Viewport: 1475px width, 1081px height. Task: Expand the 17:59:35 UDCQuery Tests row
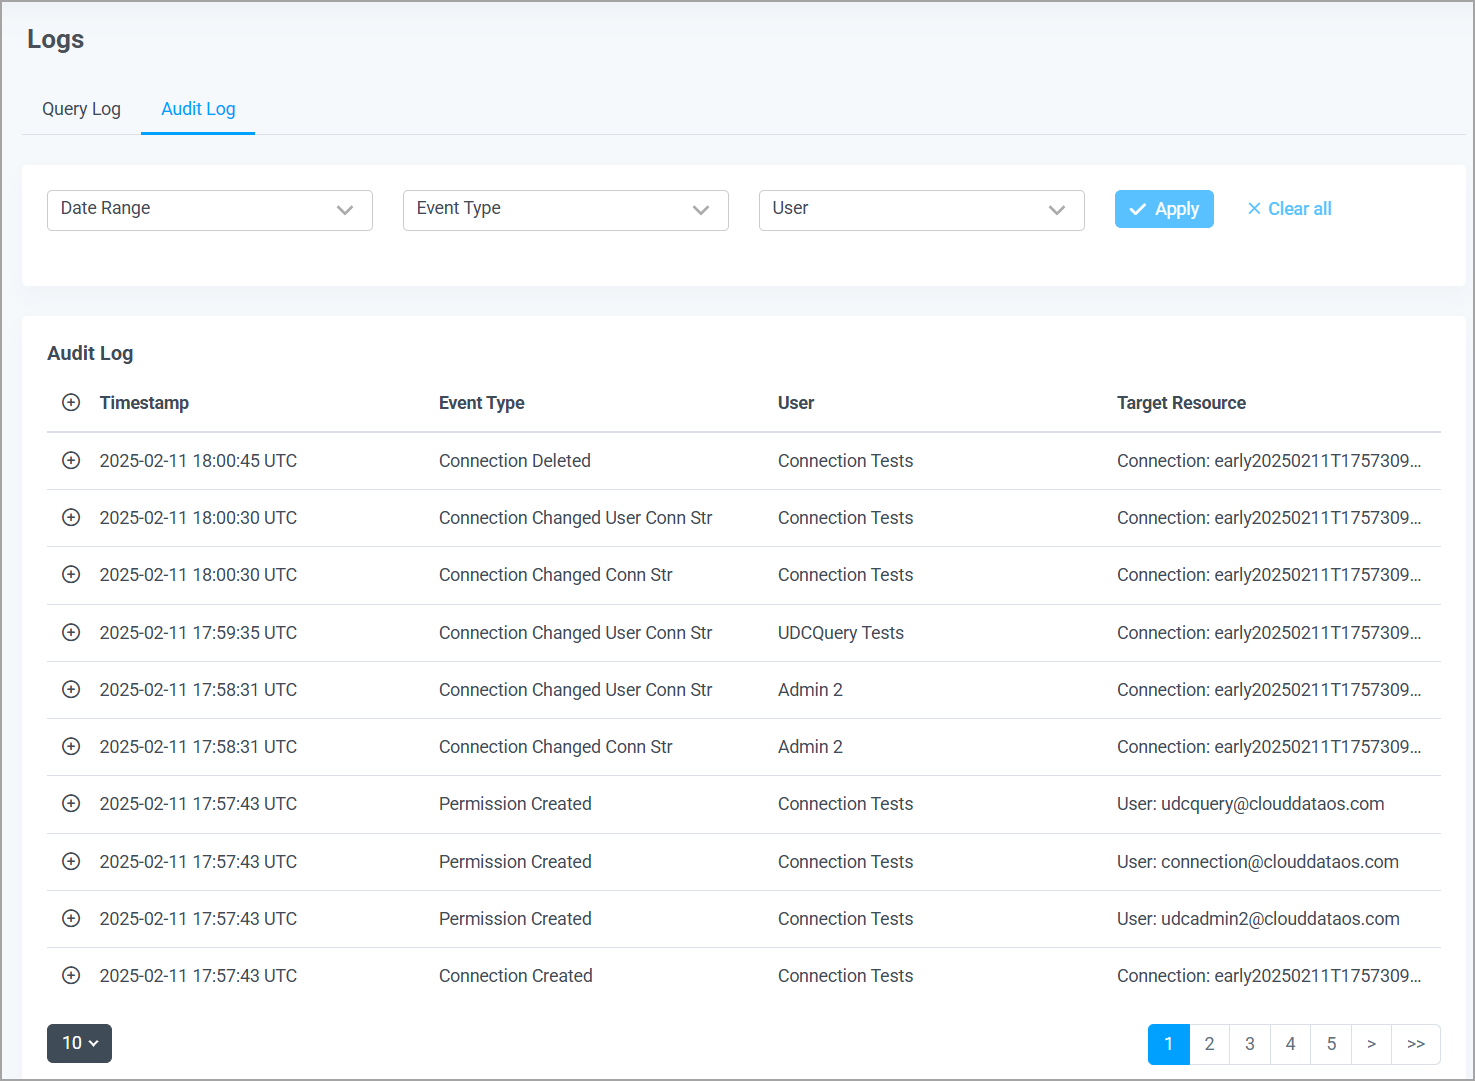coord(71,632)
